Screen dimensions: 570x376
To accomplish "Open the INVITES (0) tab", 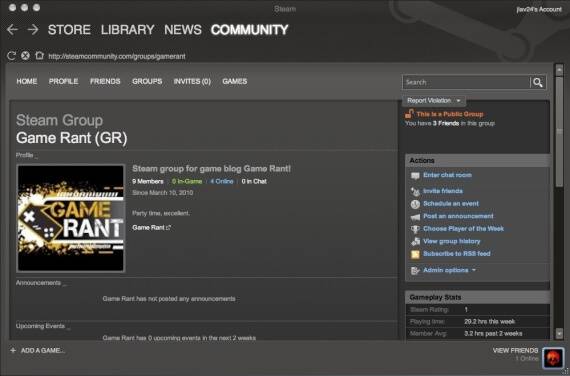I will [192, 81].
